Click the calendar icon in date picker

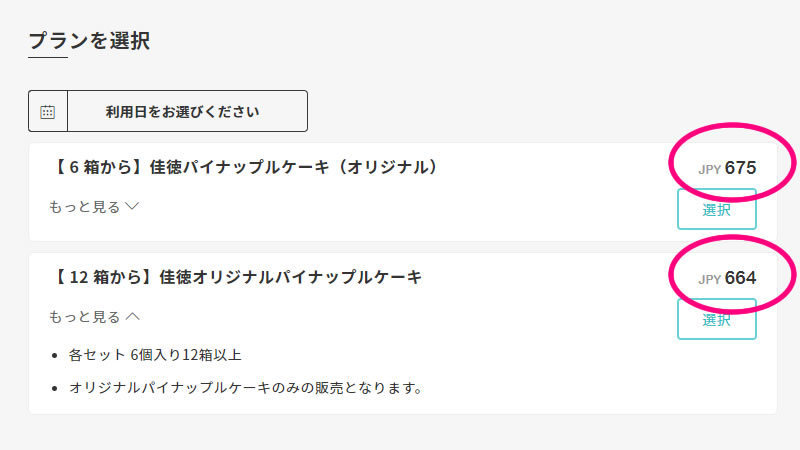pyautogui.click(x=47, y=112)
